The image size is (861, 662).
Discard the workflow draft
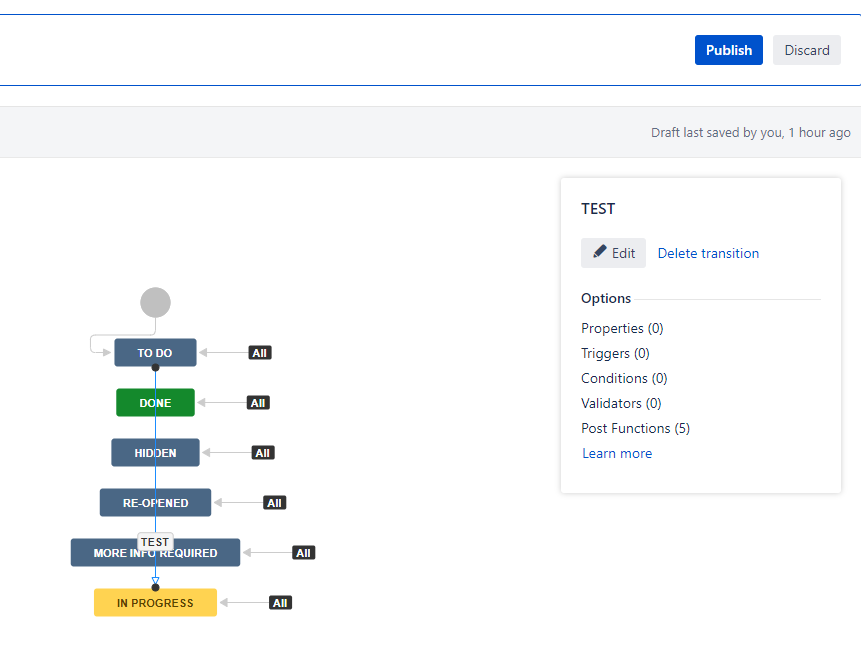[x=806, y=50]
